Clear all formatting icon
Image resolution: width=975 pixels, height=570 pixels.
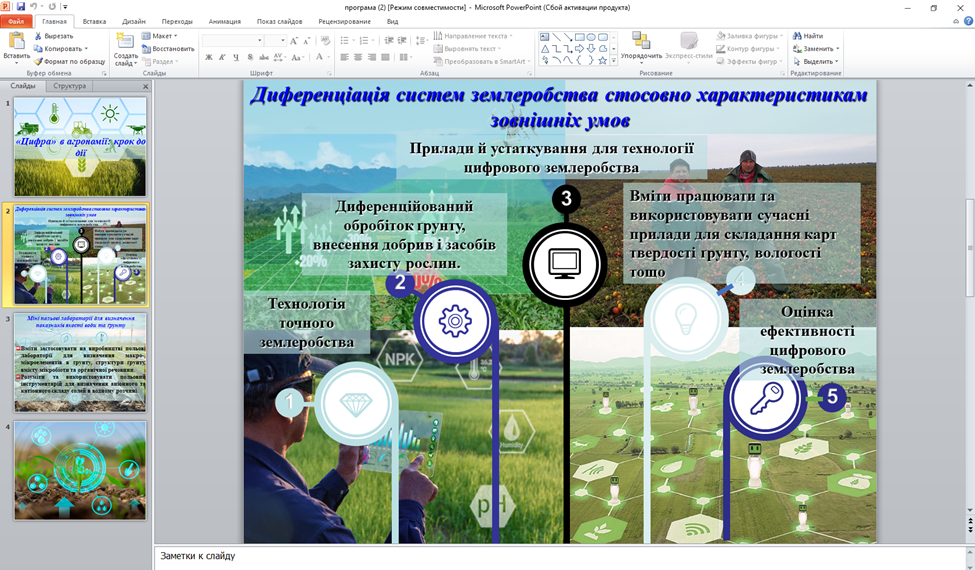click(x=325, y=40)
